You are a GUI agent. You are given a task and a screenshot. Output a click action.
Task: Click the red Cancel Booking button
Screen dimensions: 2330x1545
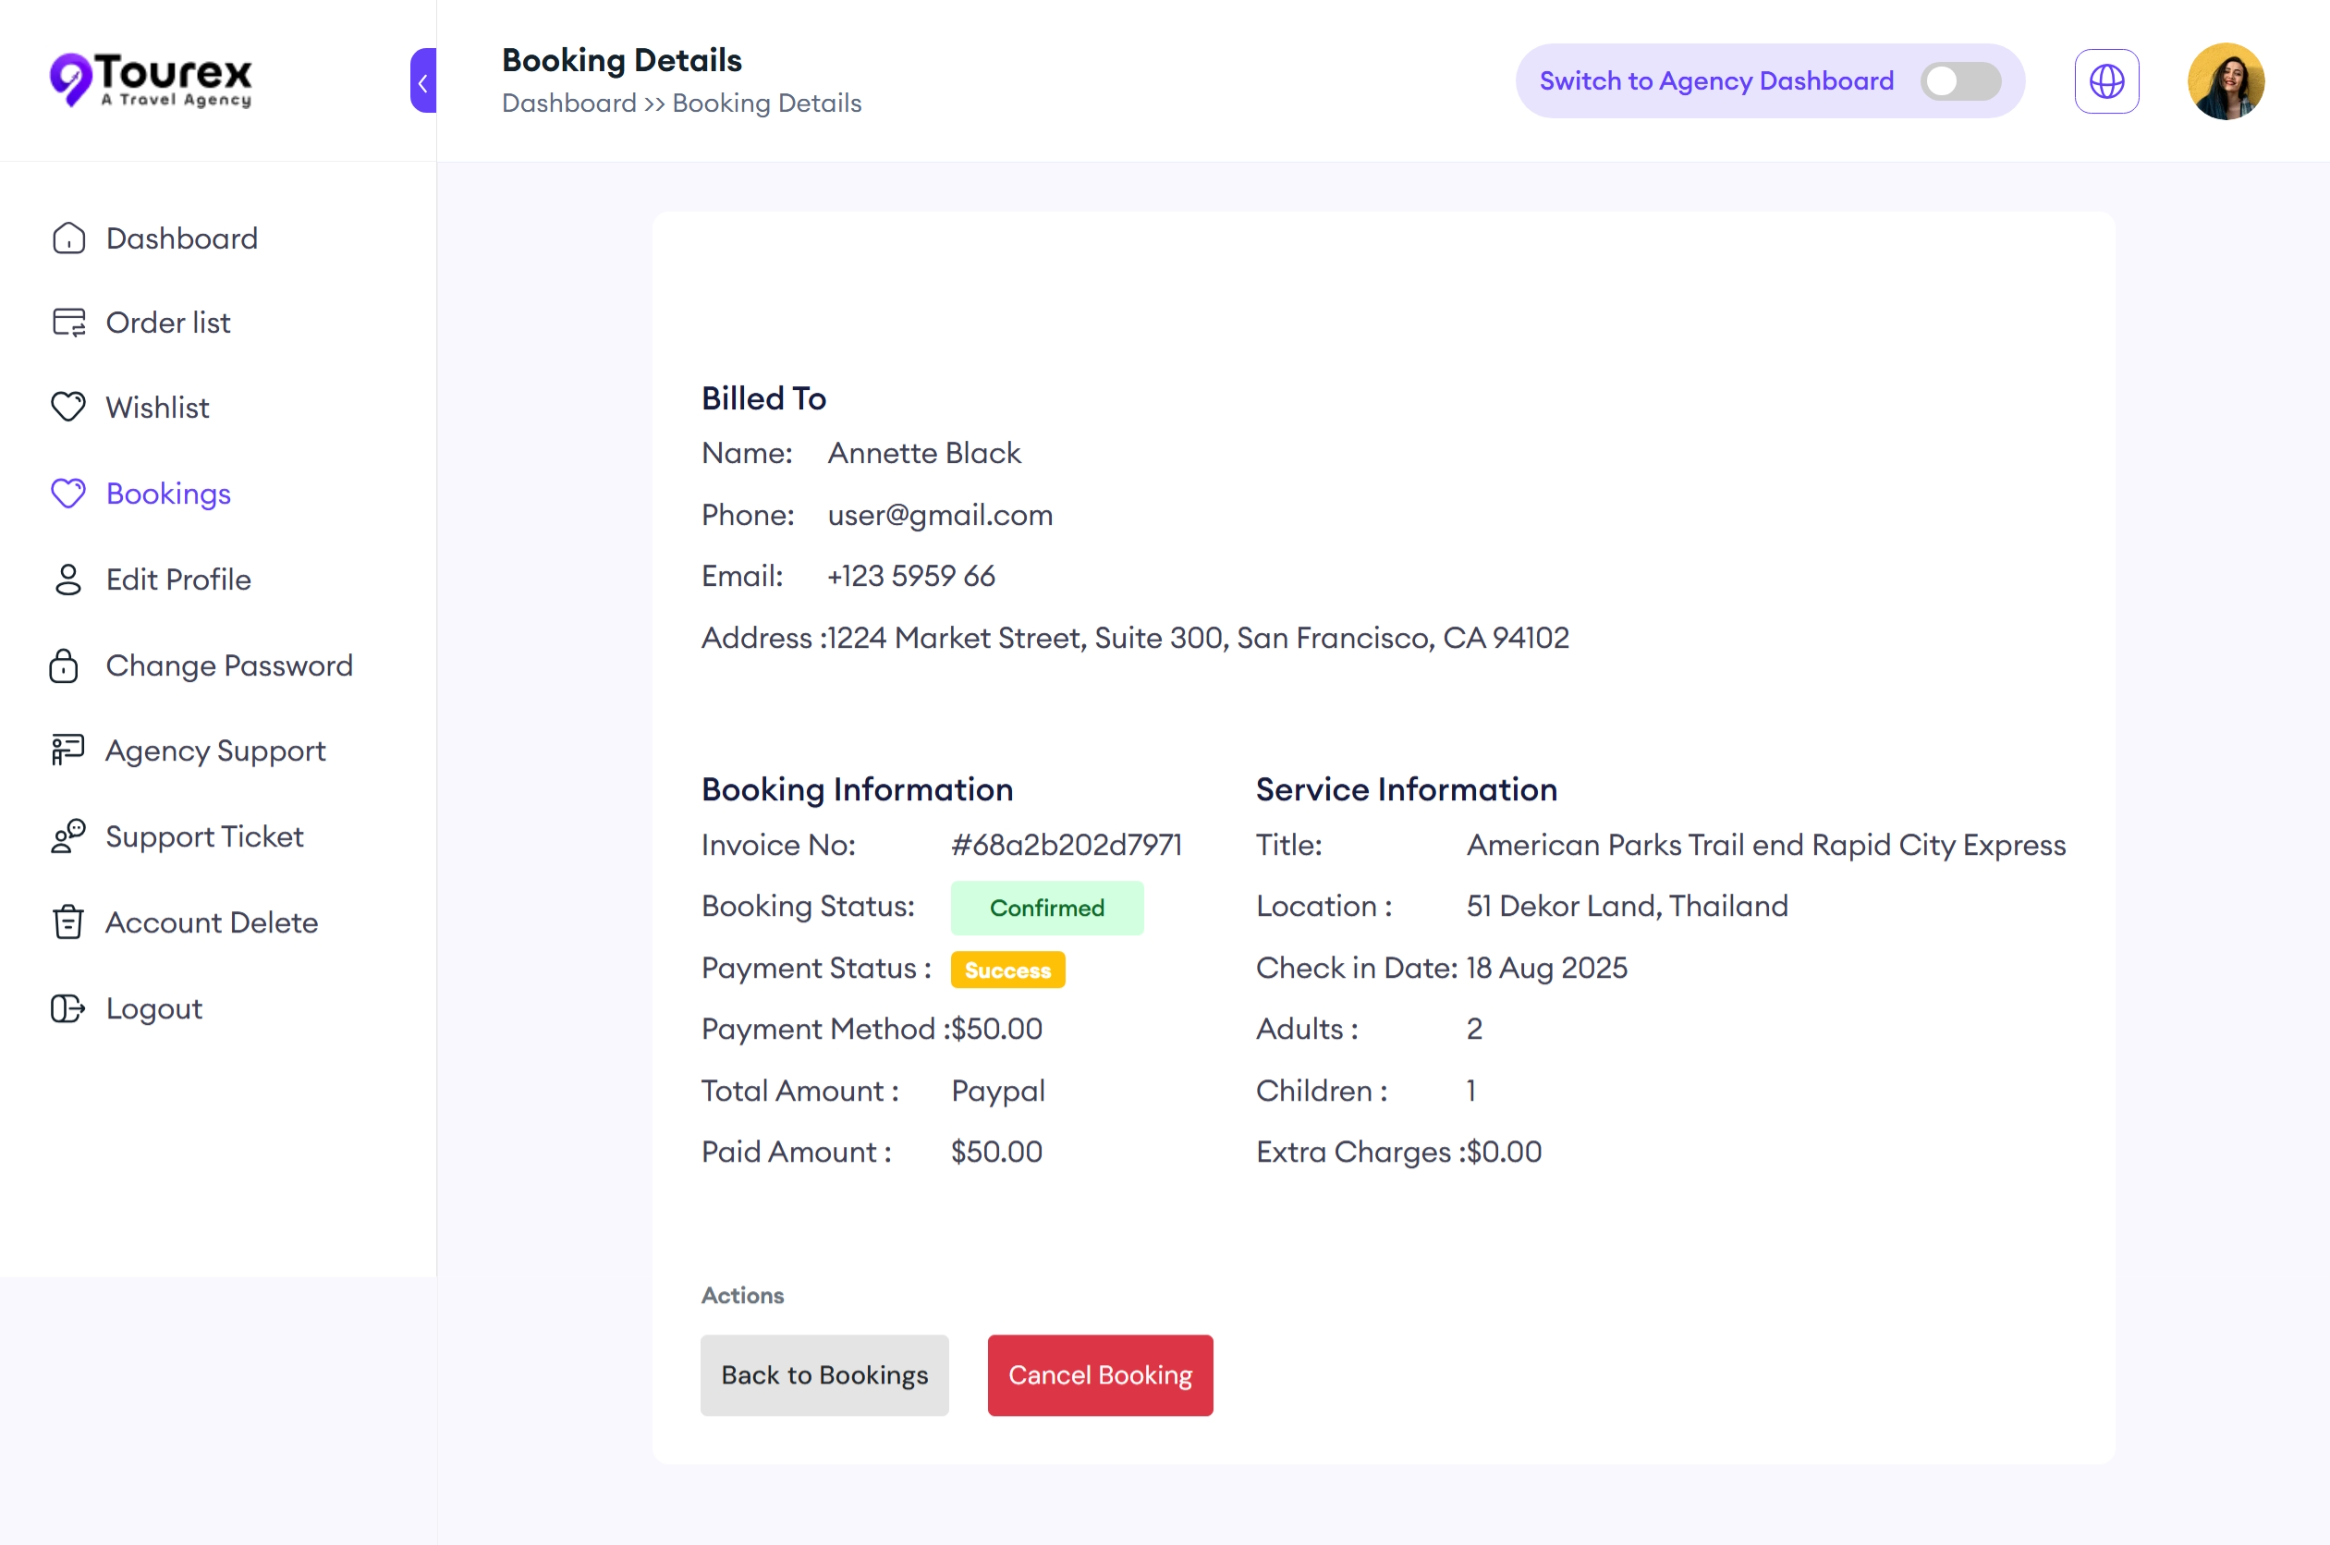(x=1100, y=1375)
